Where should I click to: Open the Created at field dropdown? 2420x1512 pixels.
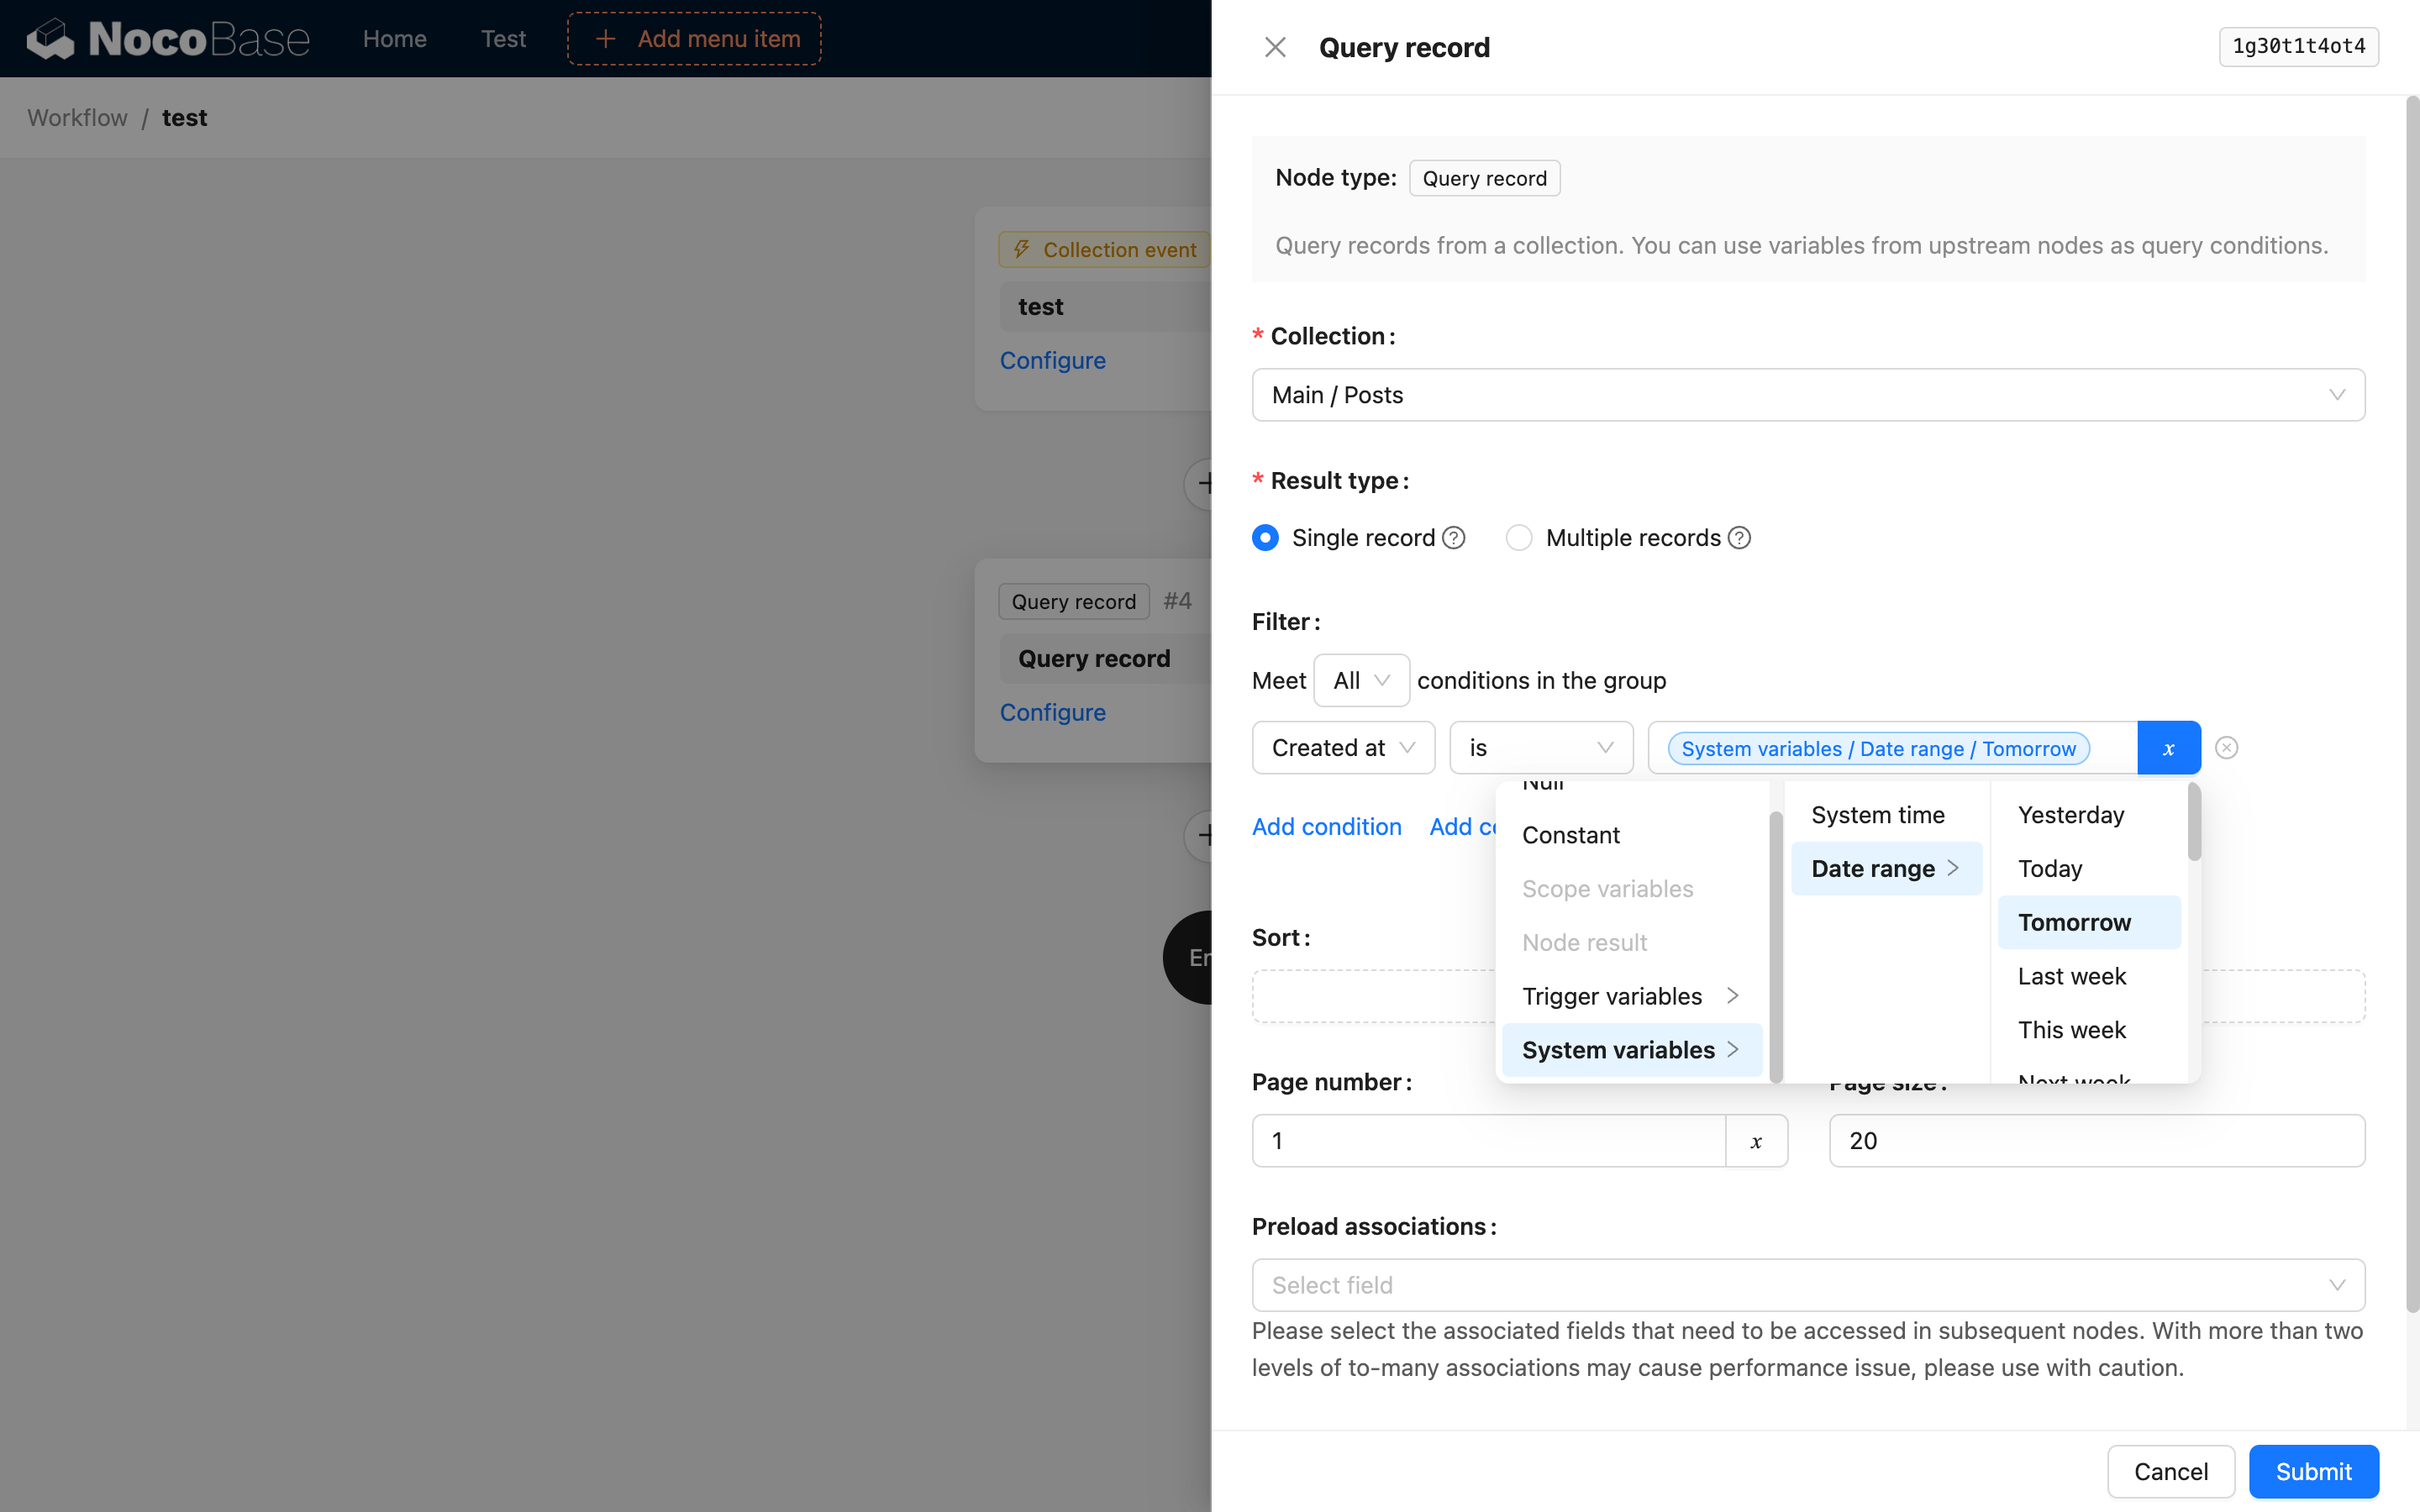[x=1343, y=748]
